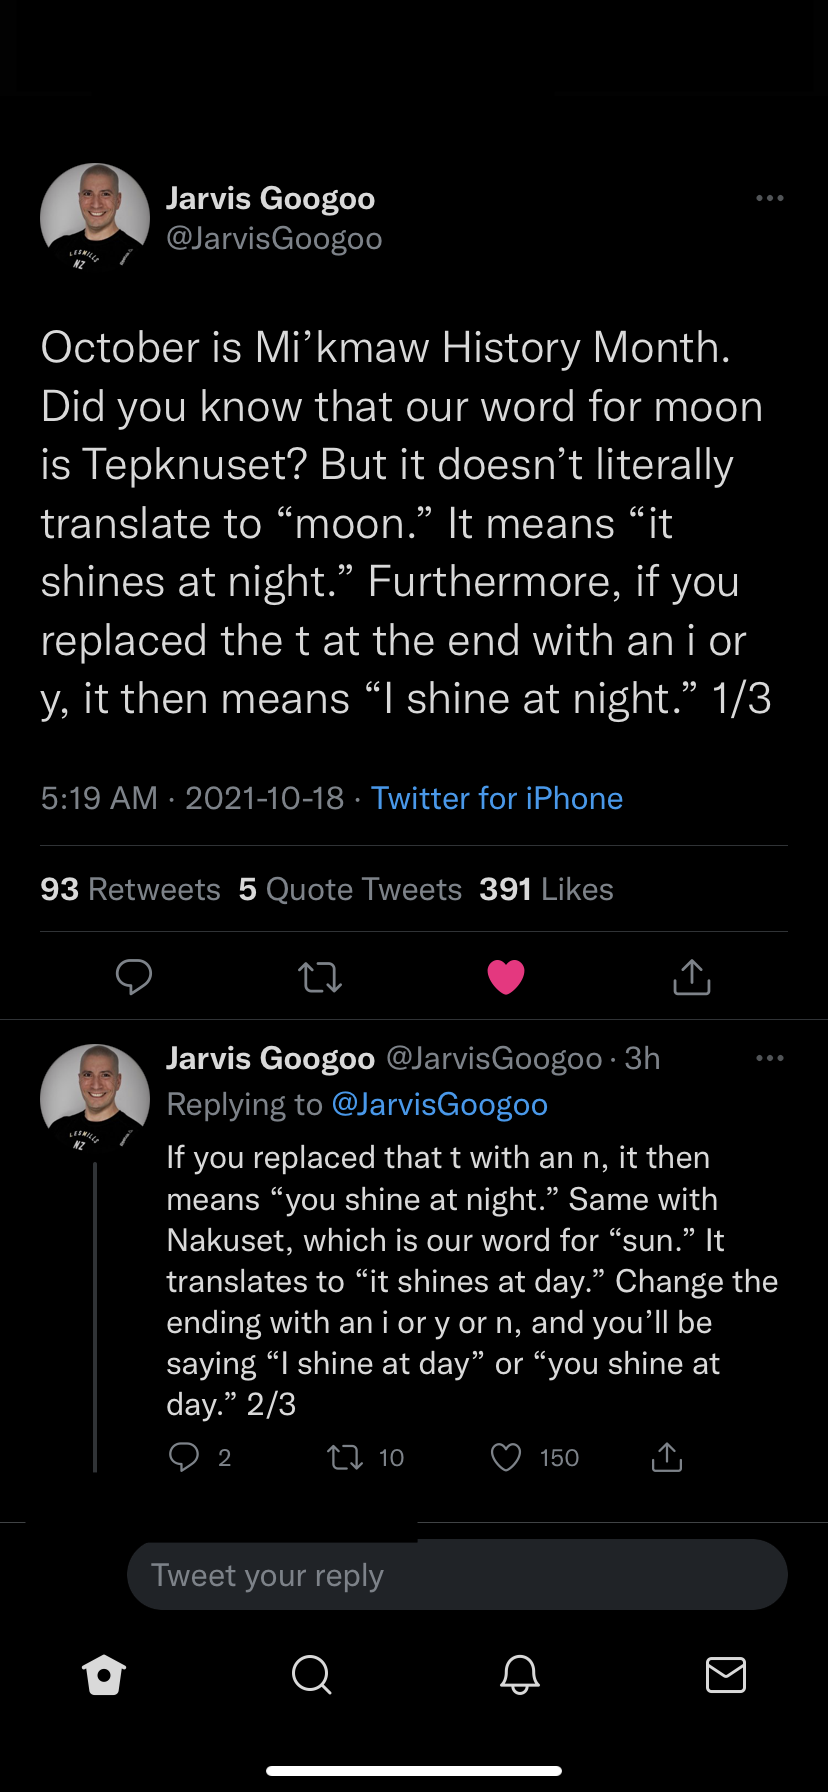Open the Twitter for iPhone link
The image size is (828, 1792).
(x=497, y=798)
